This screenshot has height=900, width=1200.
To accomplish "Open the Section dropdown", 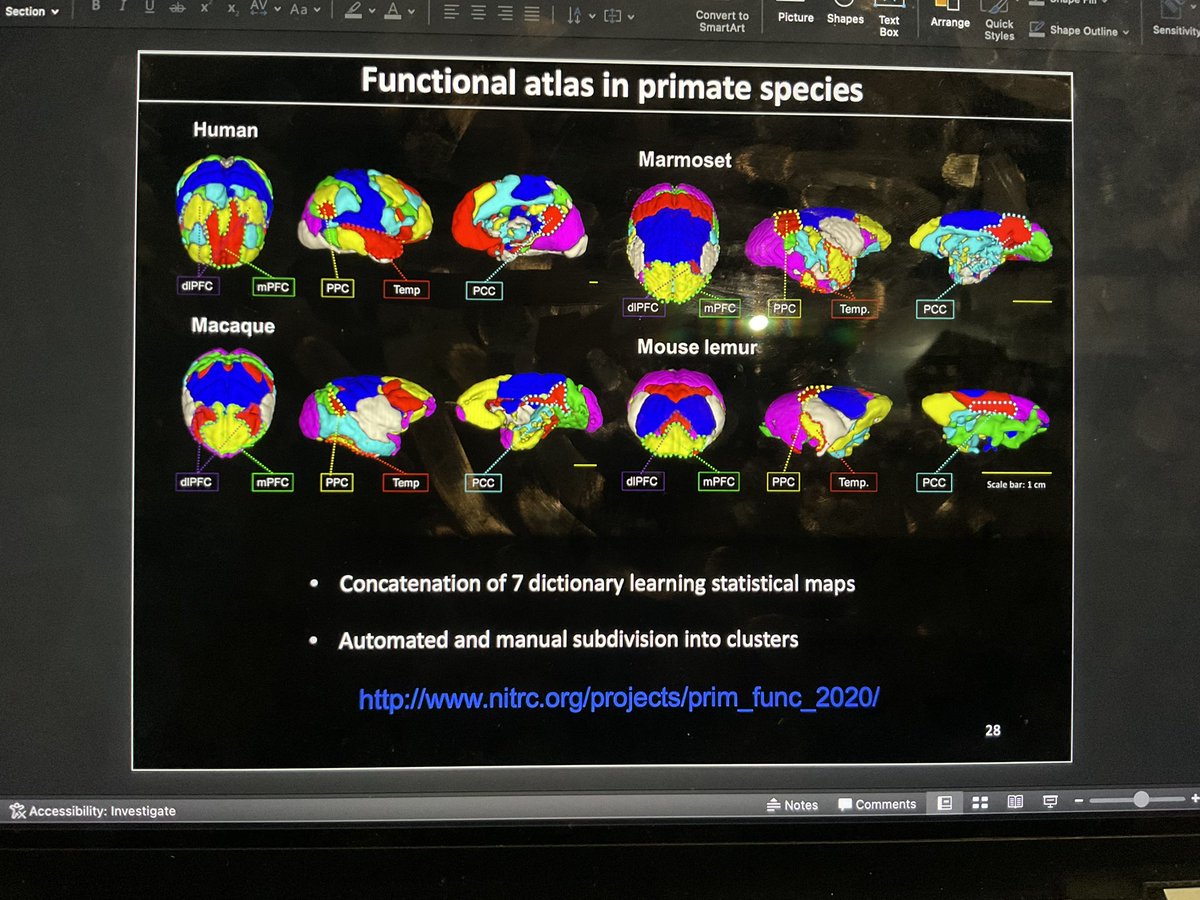I will click(x=30, y=11).
